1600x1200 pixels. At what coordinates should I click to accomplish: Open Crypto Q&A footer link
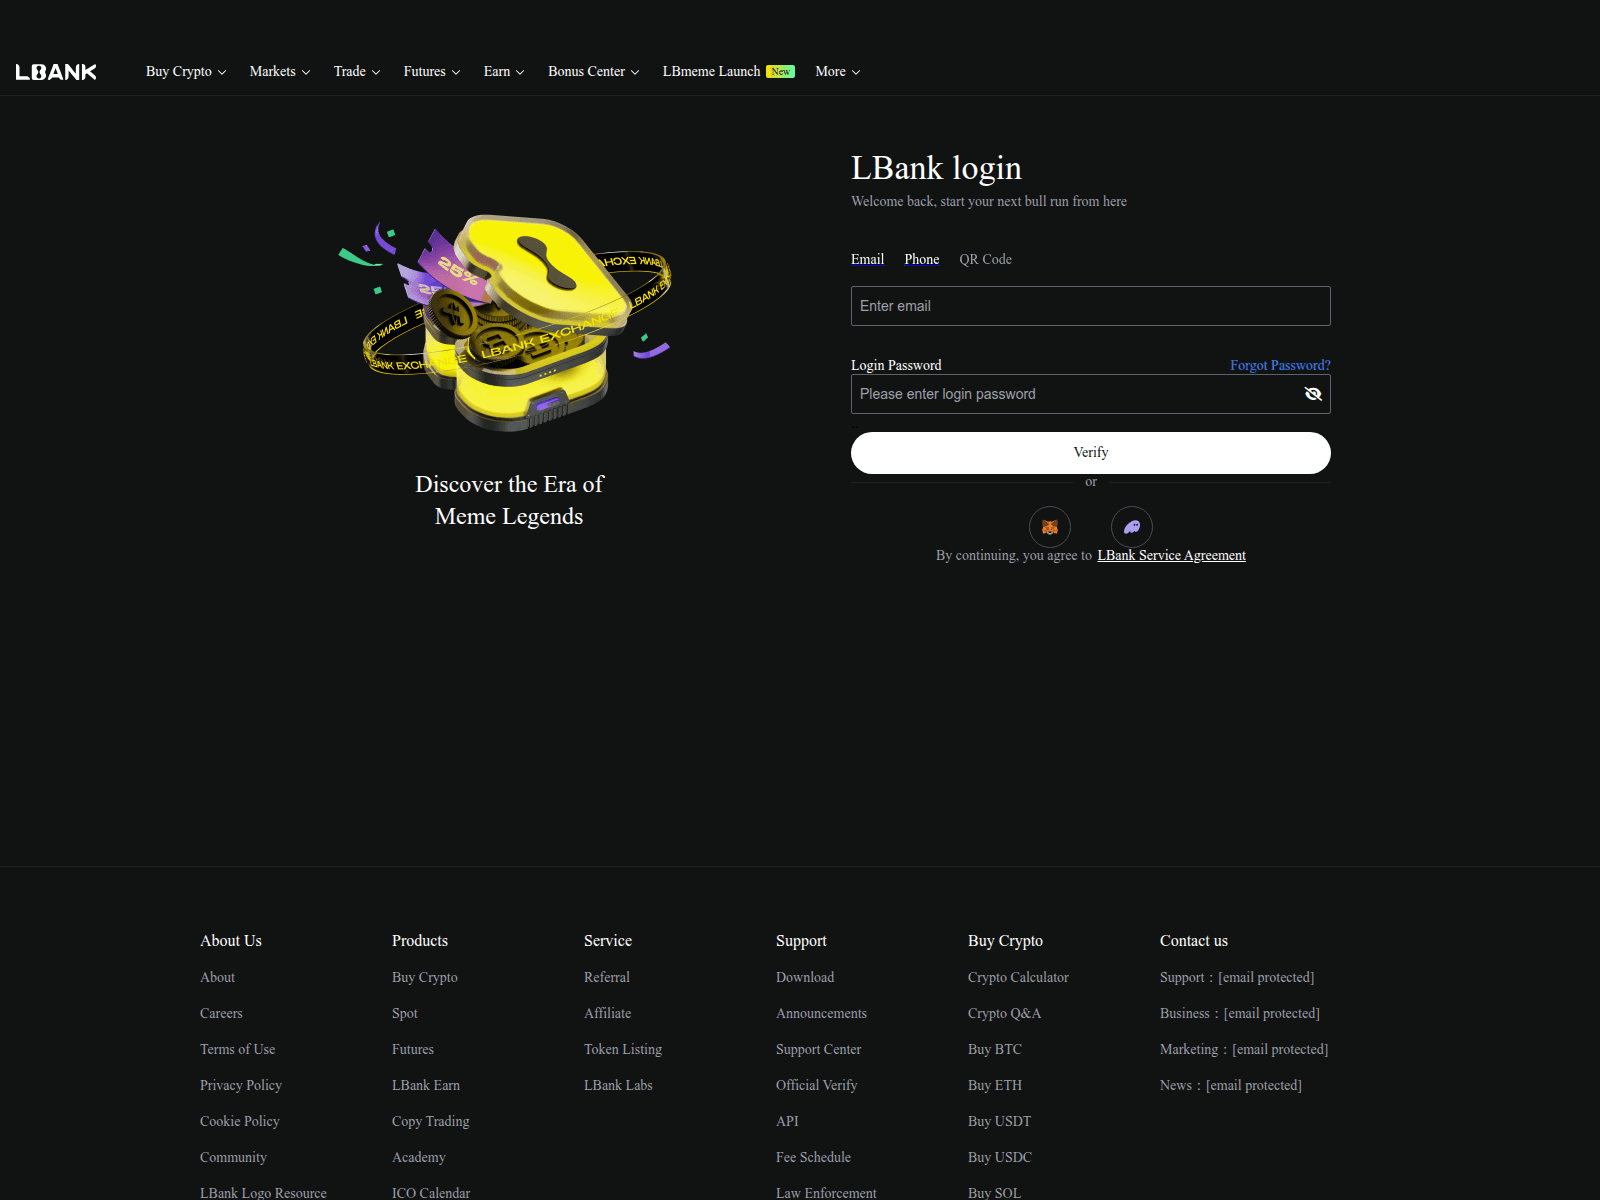[x=1004, y=1013]
